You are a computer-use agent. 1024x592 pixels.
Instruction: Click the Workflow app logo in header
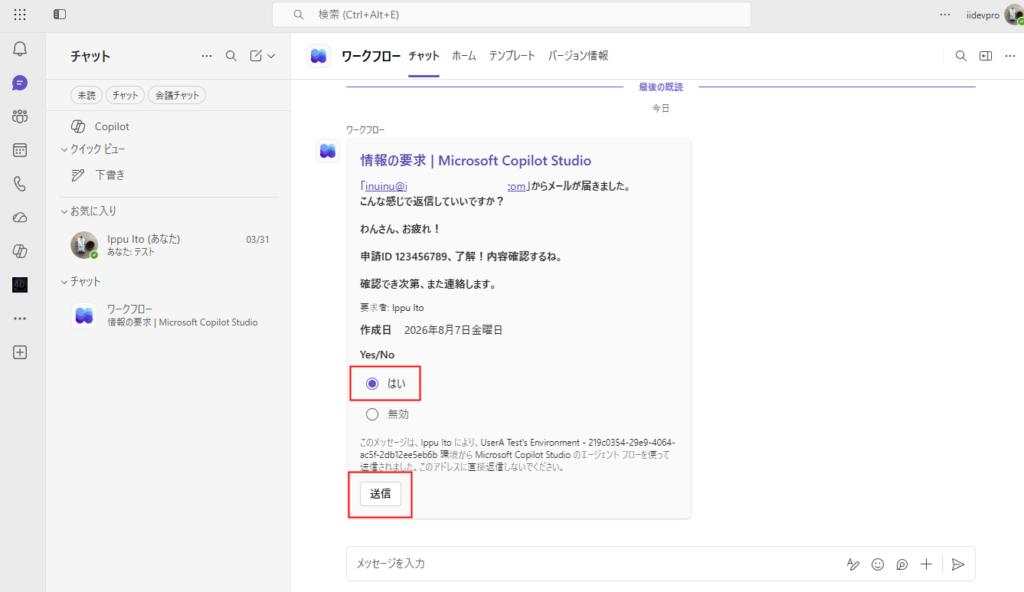319,56
